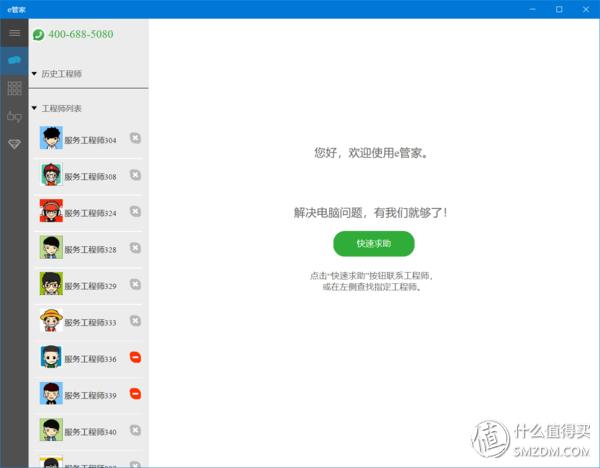Select the chat bubbles sidebar icon
Image resolution: width=600 pixels, height=468 pixels.
[x=15, y=60]
